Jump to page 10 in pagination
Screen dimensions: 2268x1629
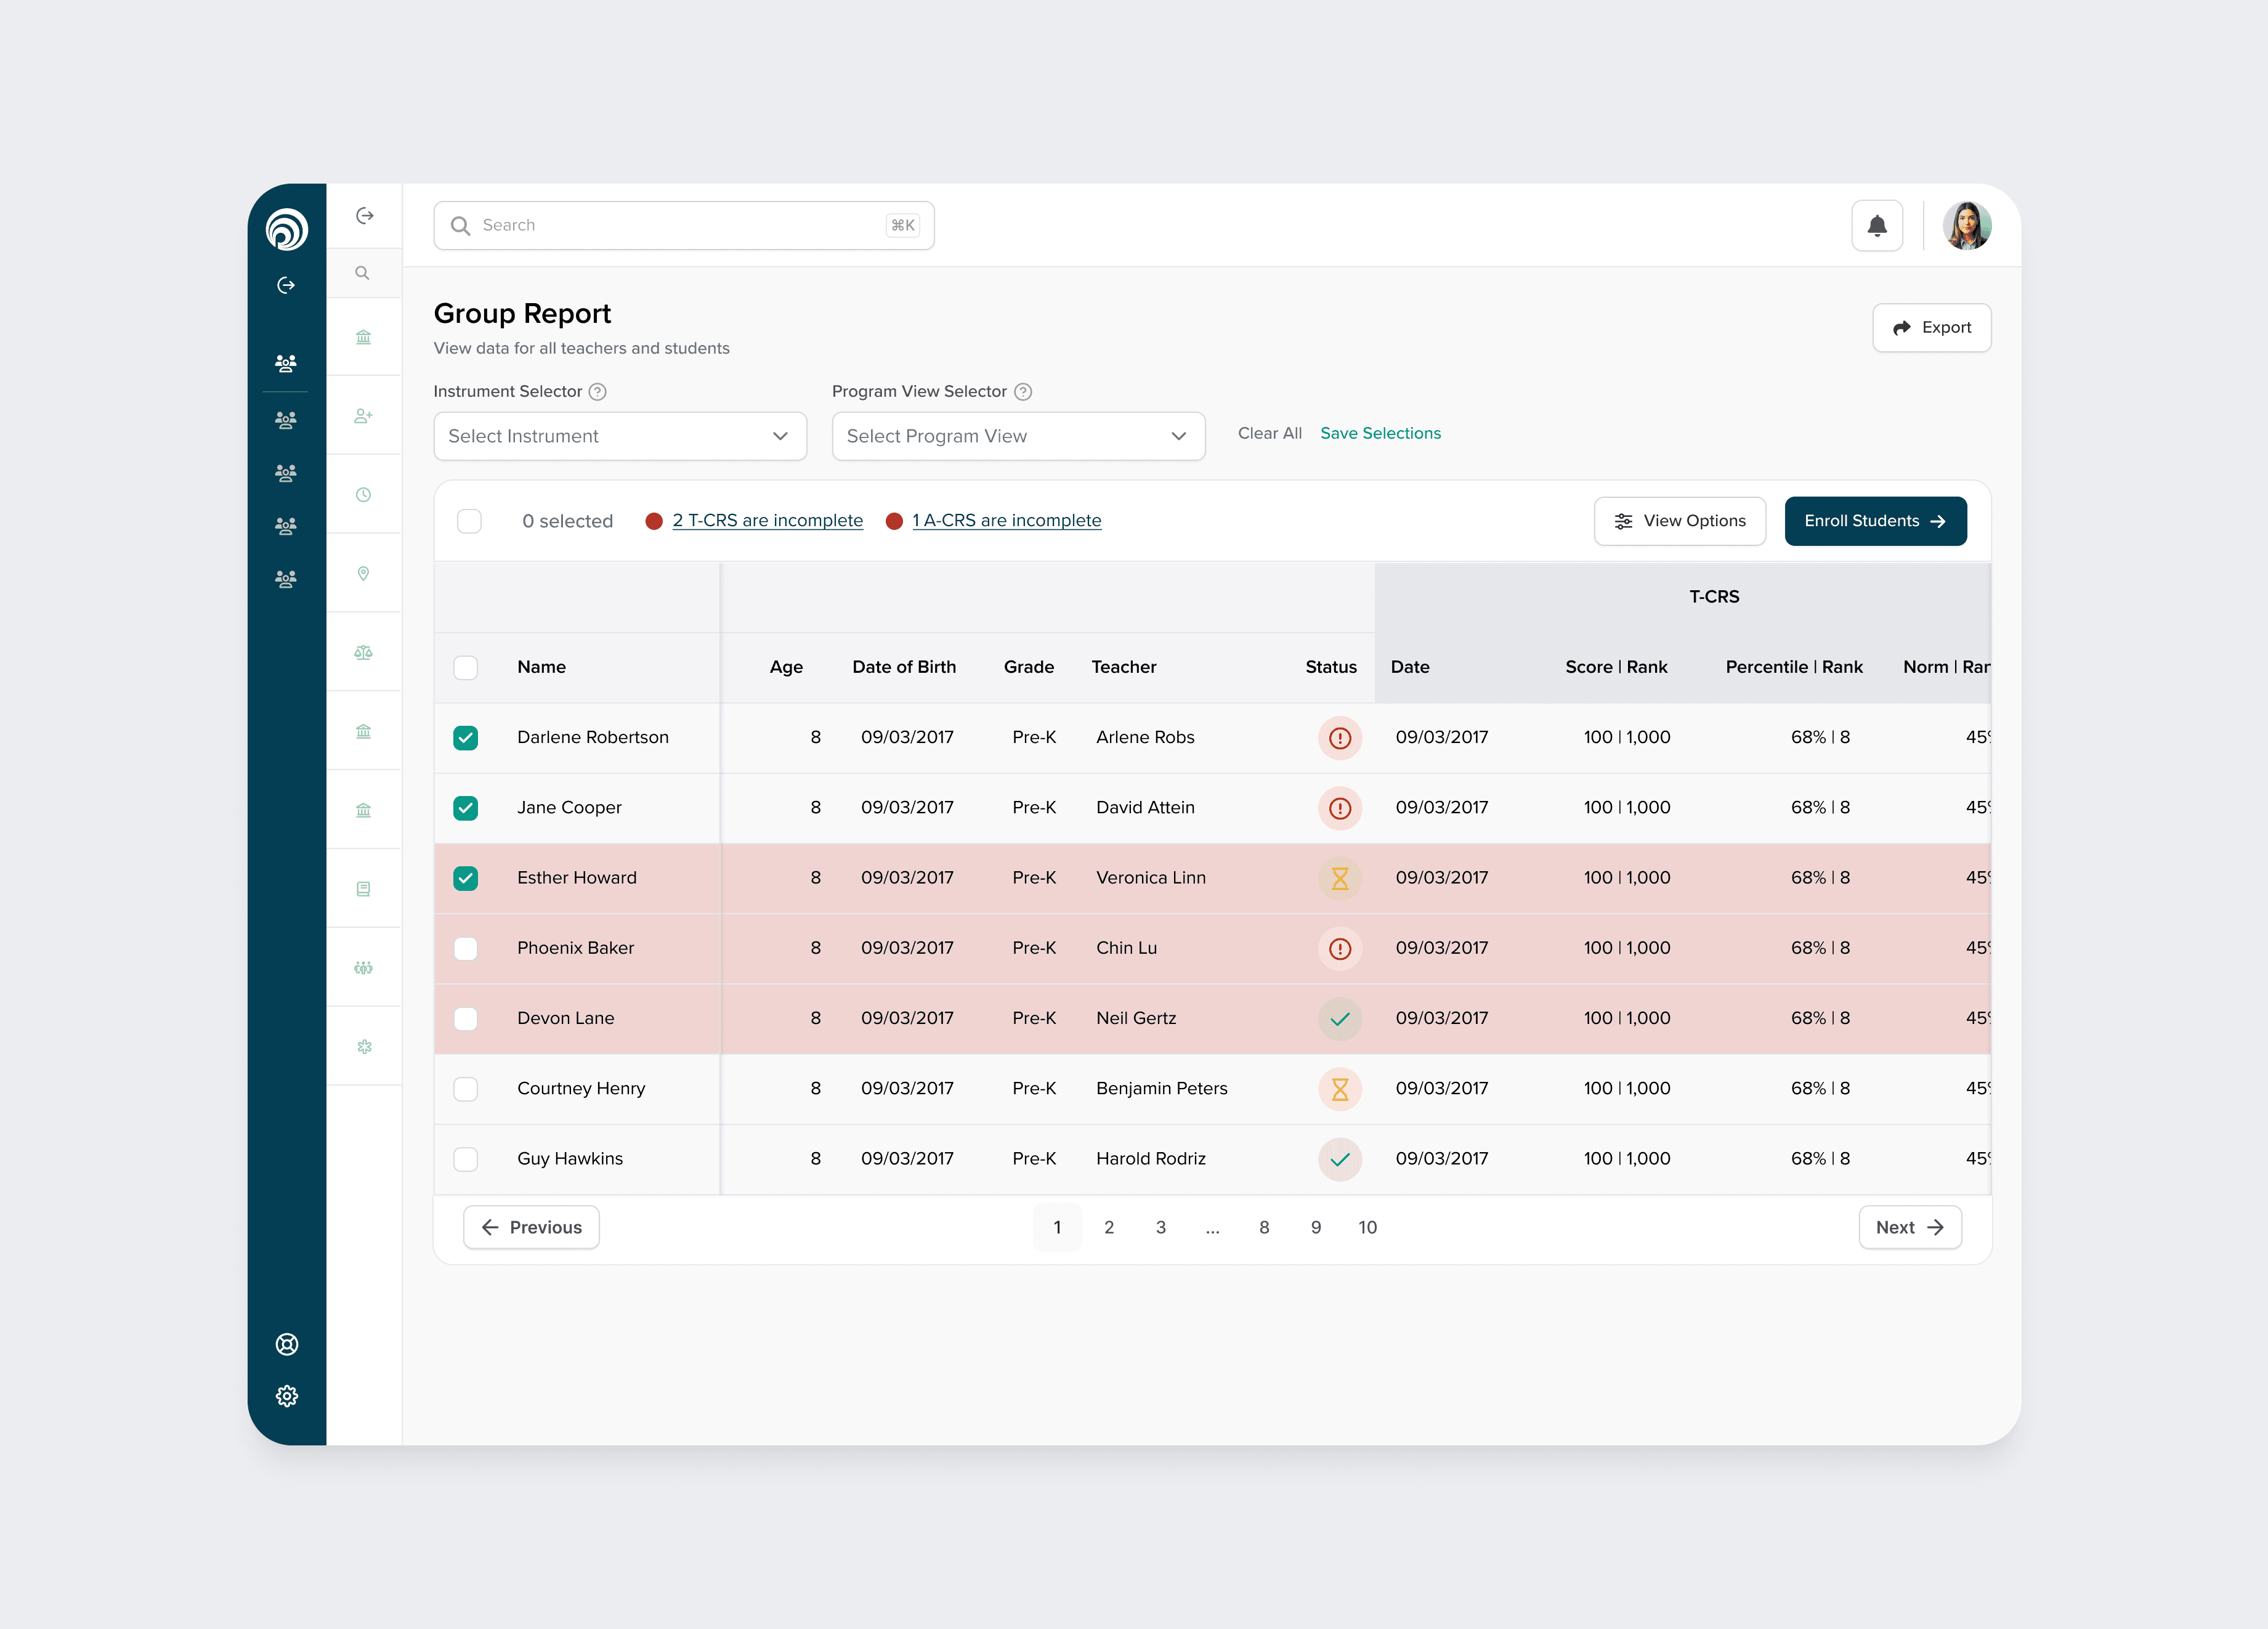click(x=1367, y=1227)
